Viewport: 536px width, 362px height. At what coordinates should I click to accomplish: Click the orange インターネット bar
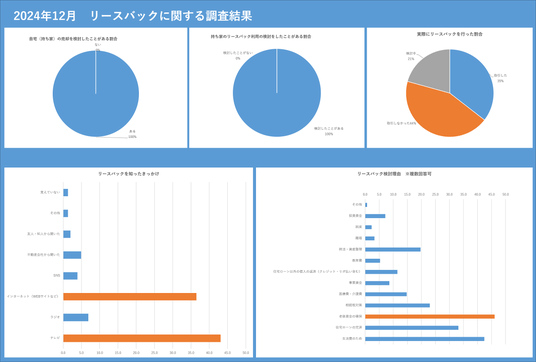(130, 296)
